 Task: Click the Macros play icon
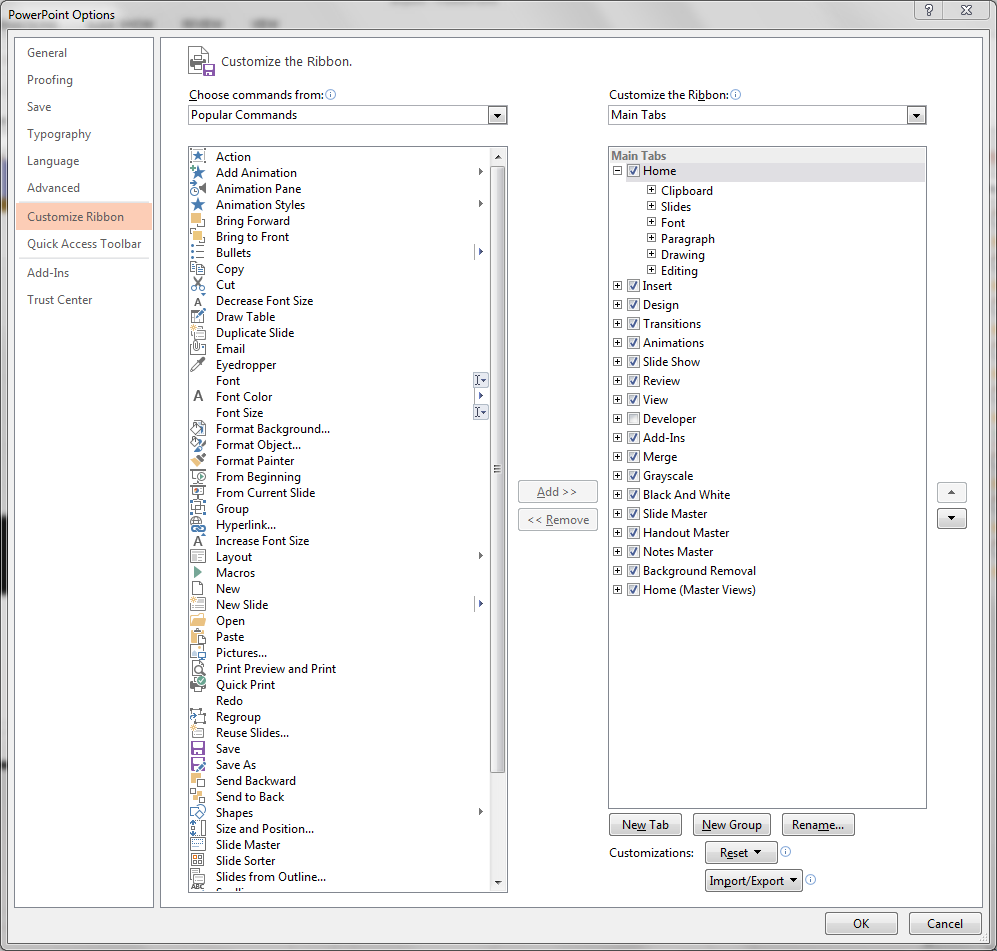198,572
